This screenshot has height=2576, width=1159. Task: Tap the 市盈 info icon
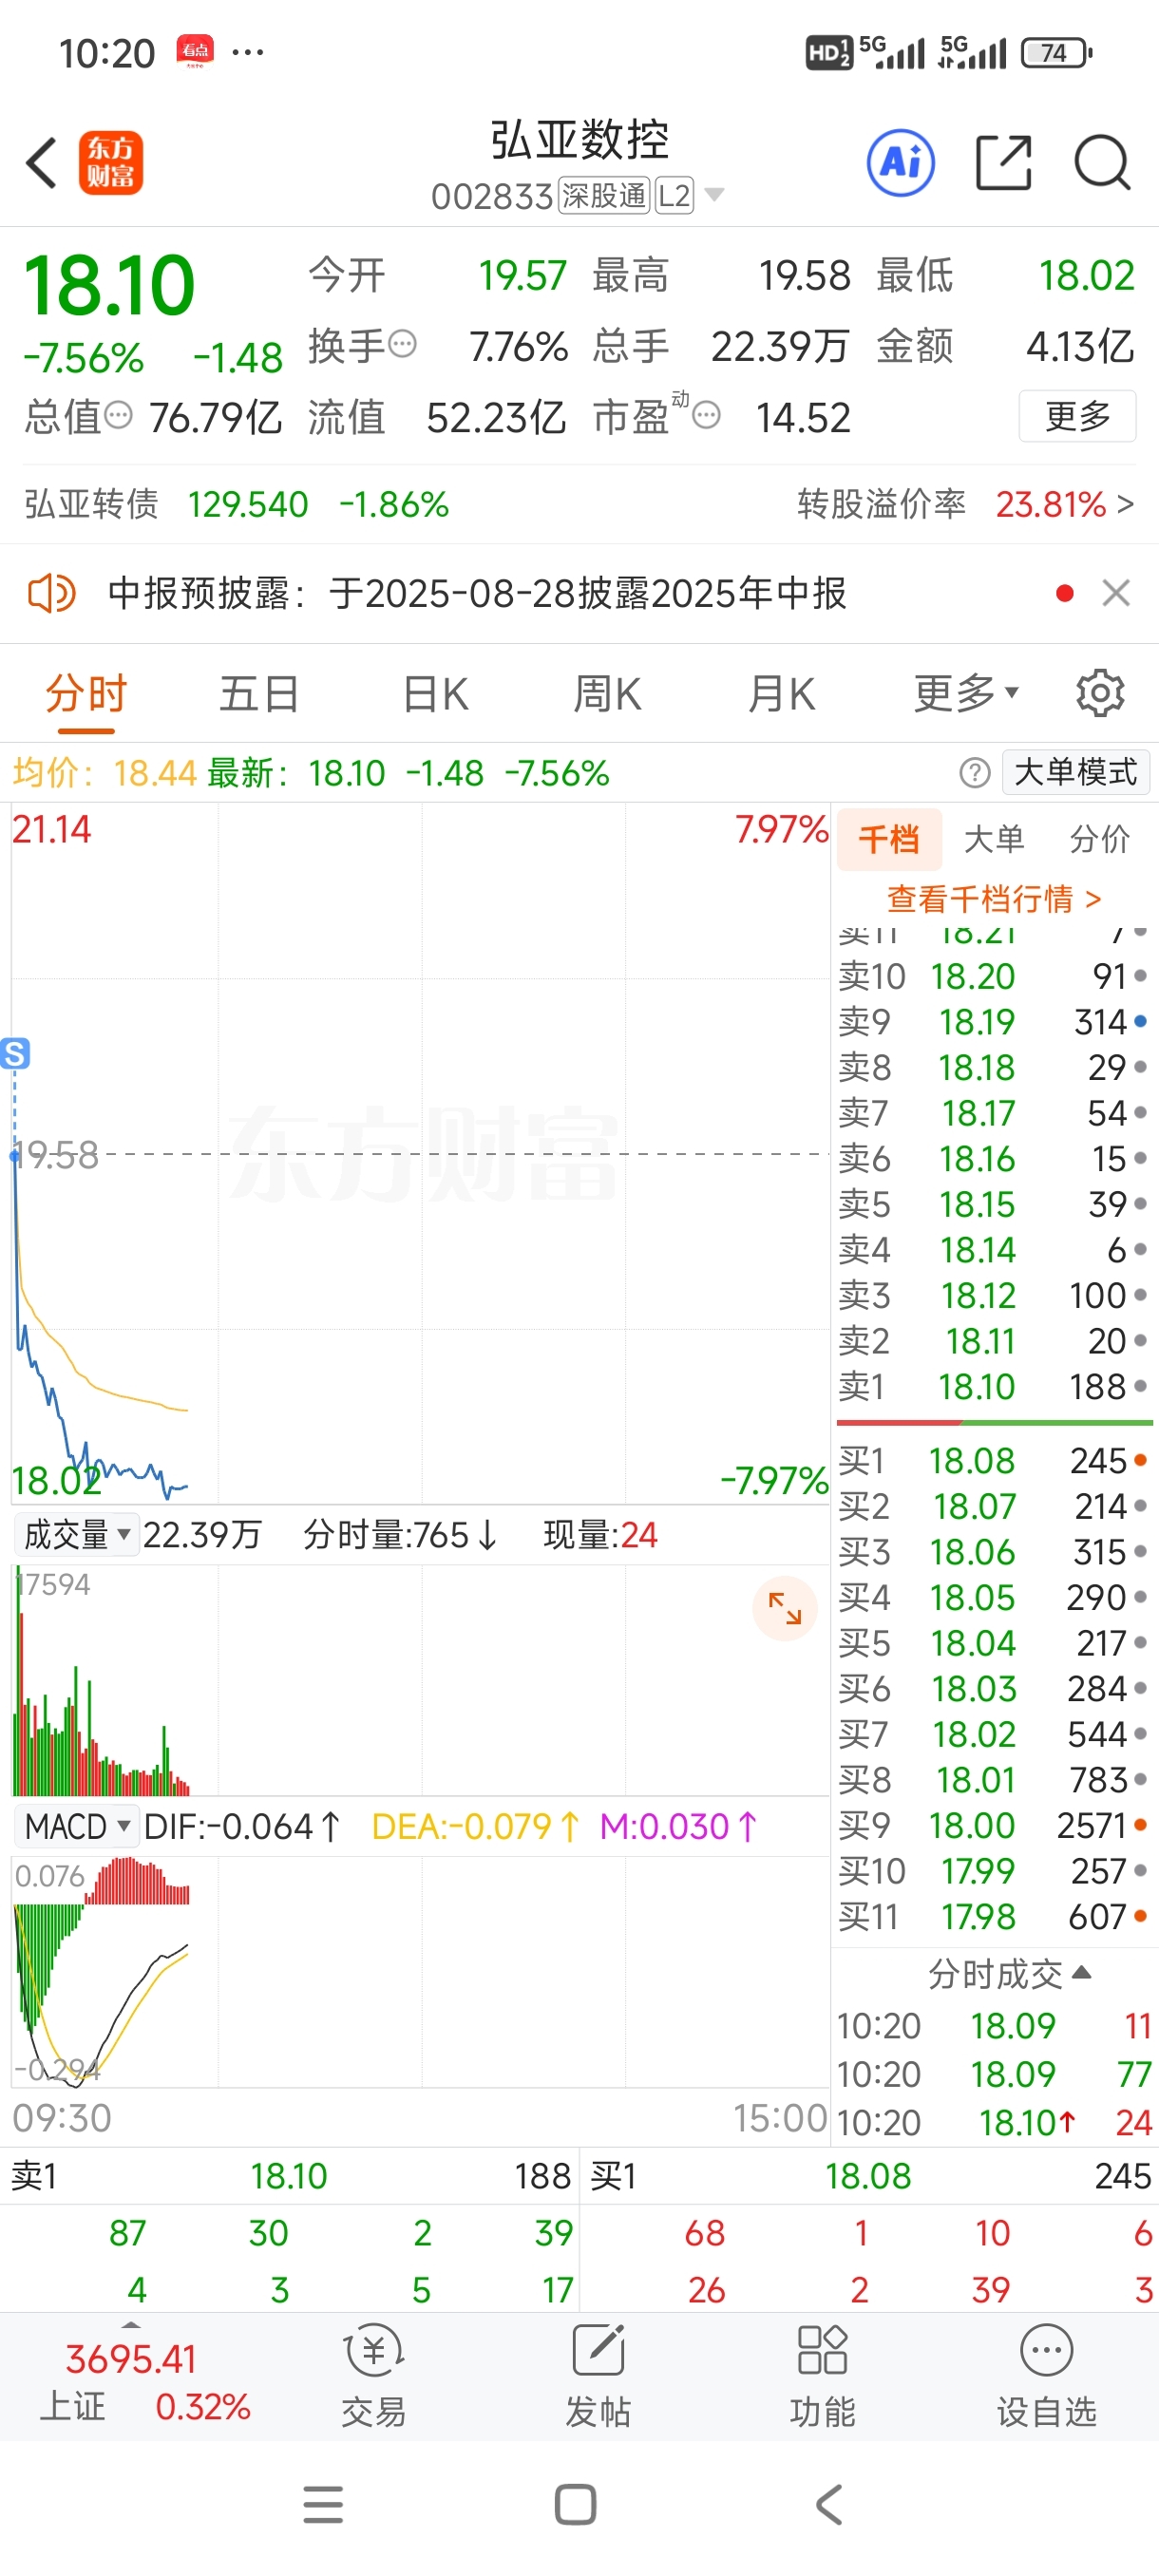(x=706, y=415)
